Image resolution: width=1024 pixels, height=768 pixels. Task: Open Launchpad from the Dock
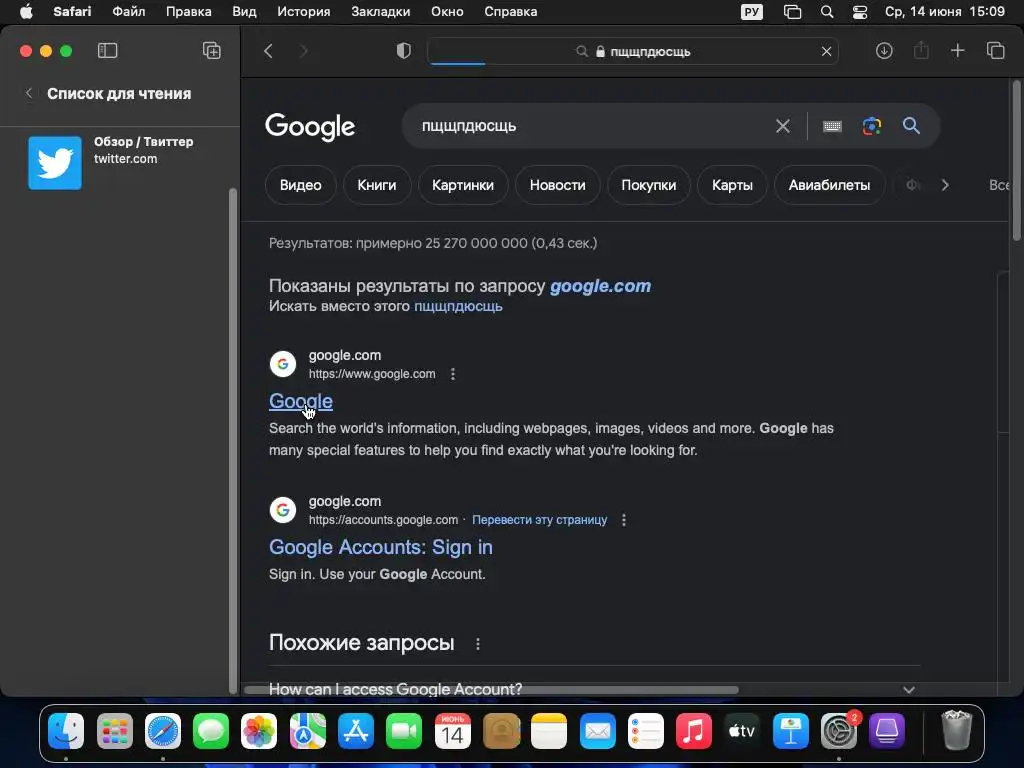click(x=115, y=731)
